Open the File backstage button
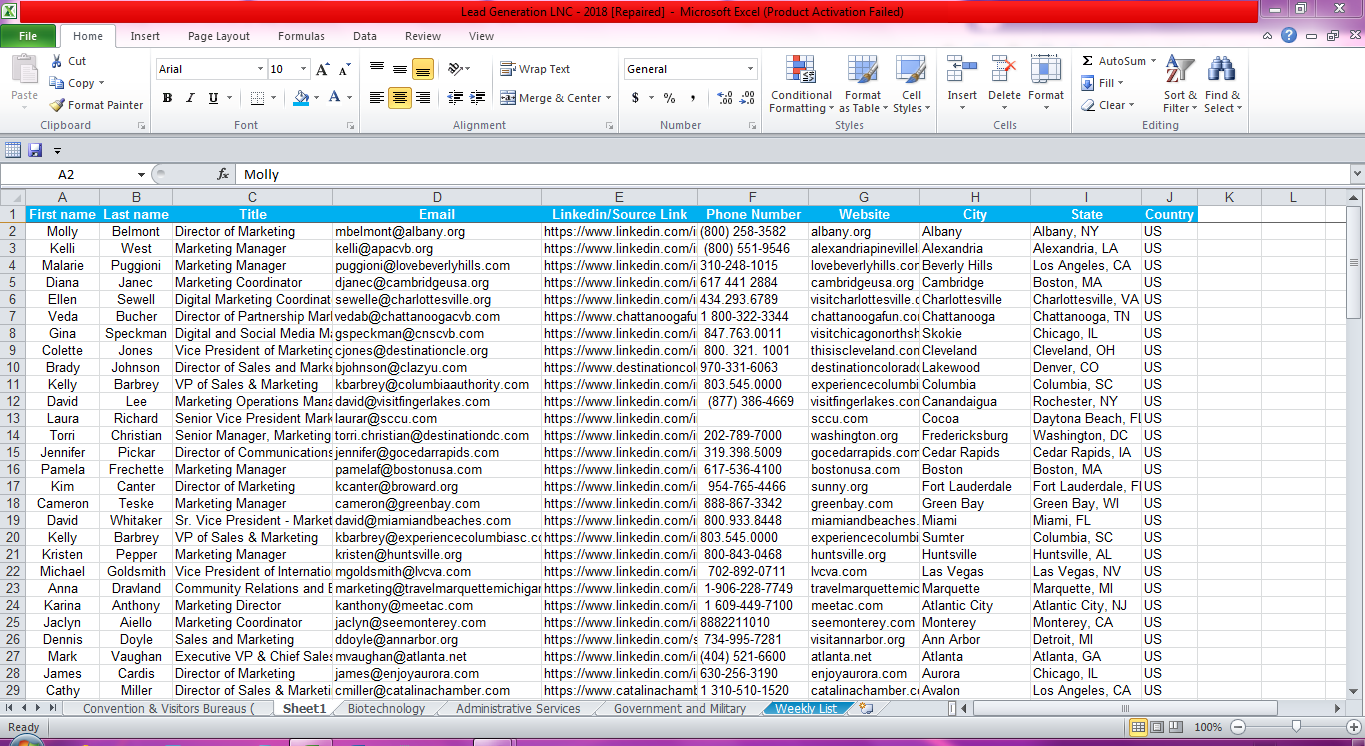 pos(28,36)
